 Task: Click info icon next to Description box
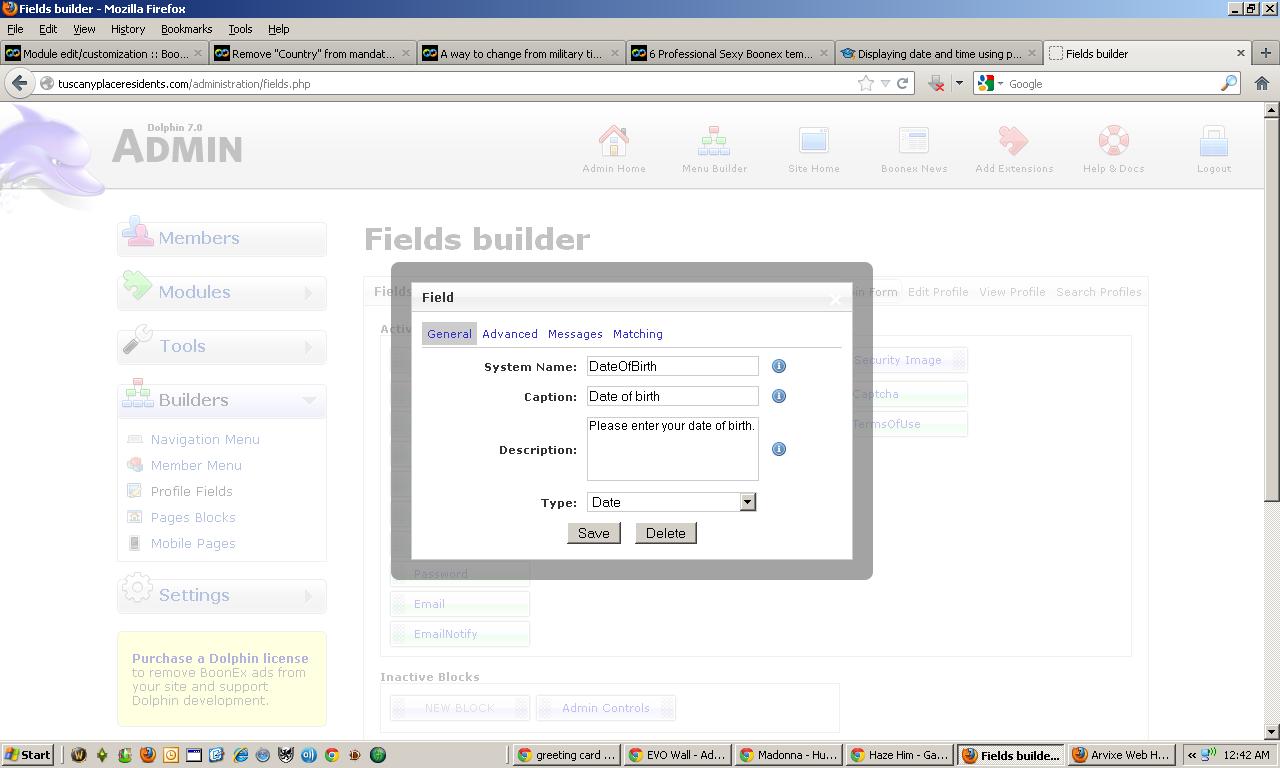pyautogui.click(x=779, y=450)
